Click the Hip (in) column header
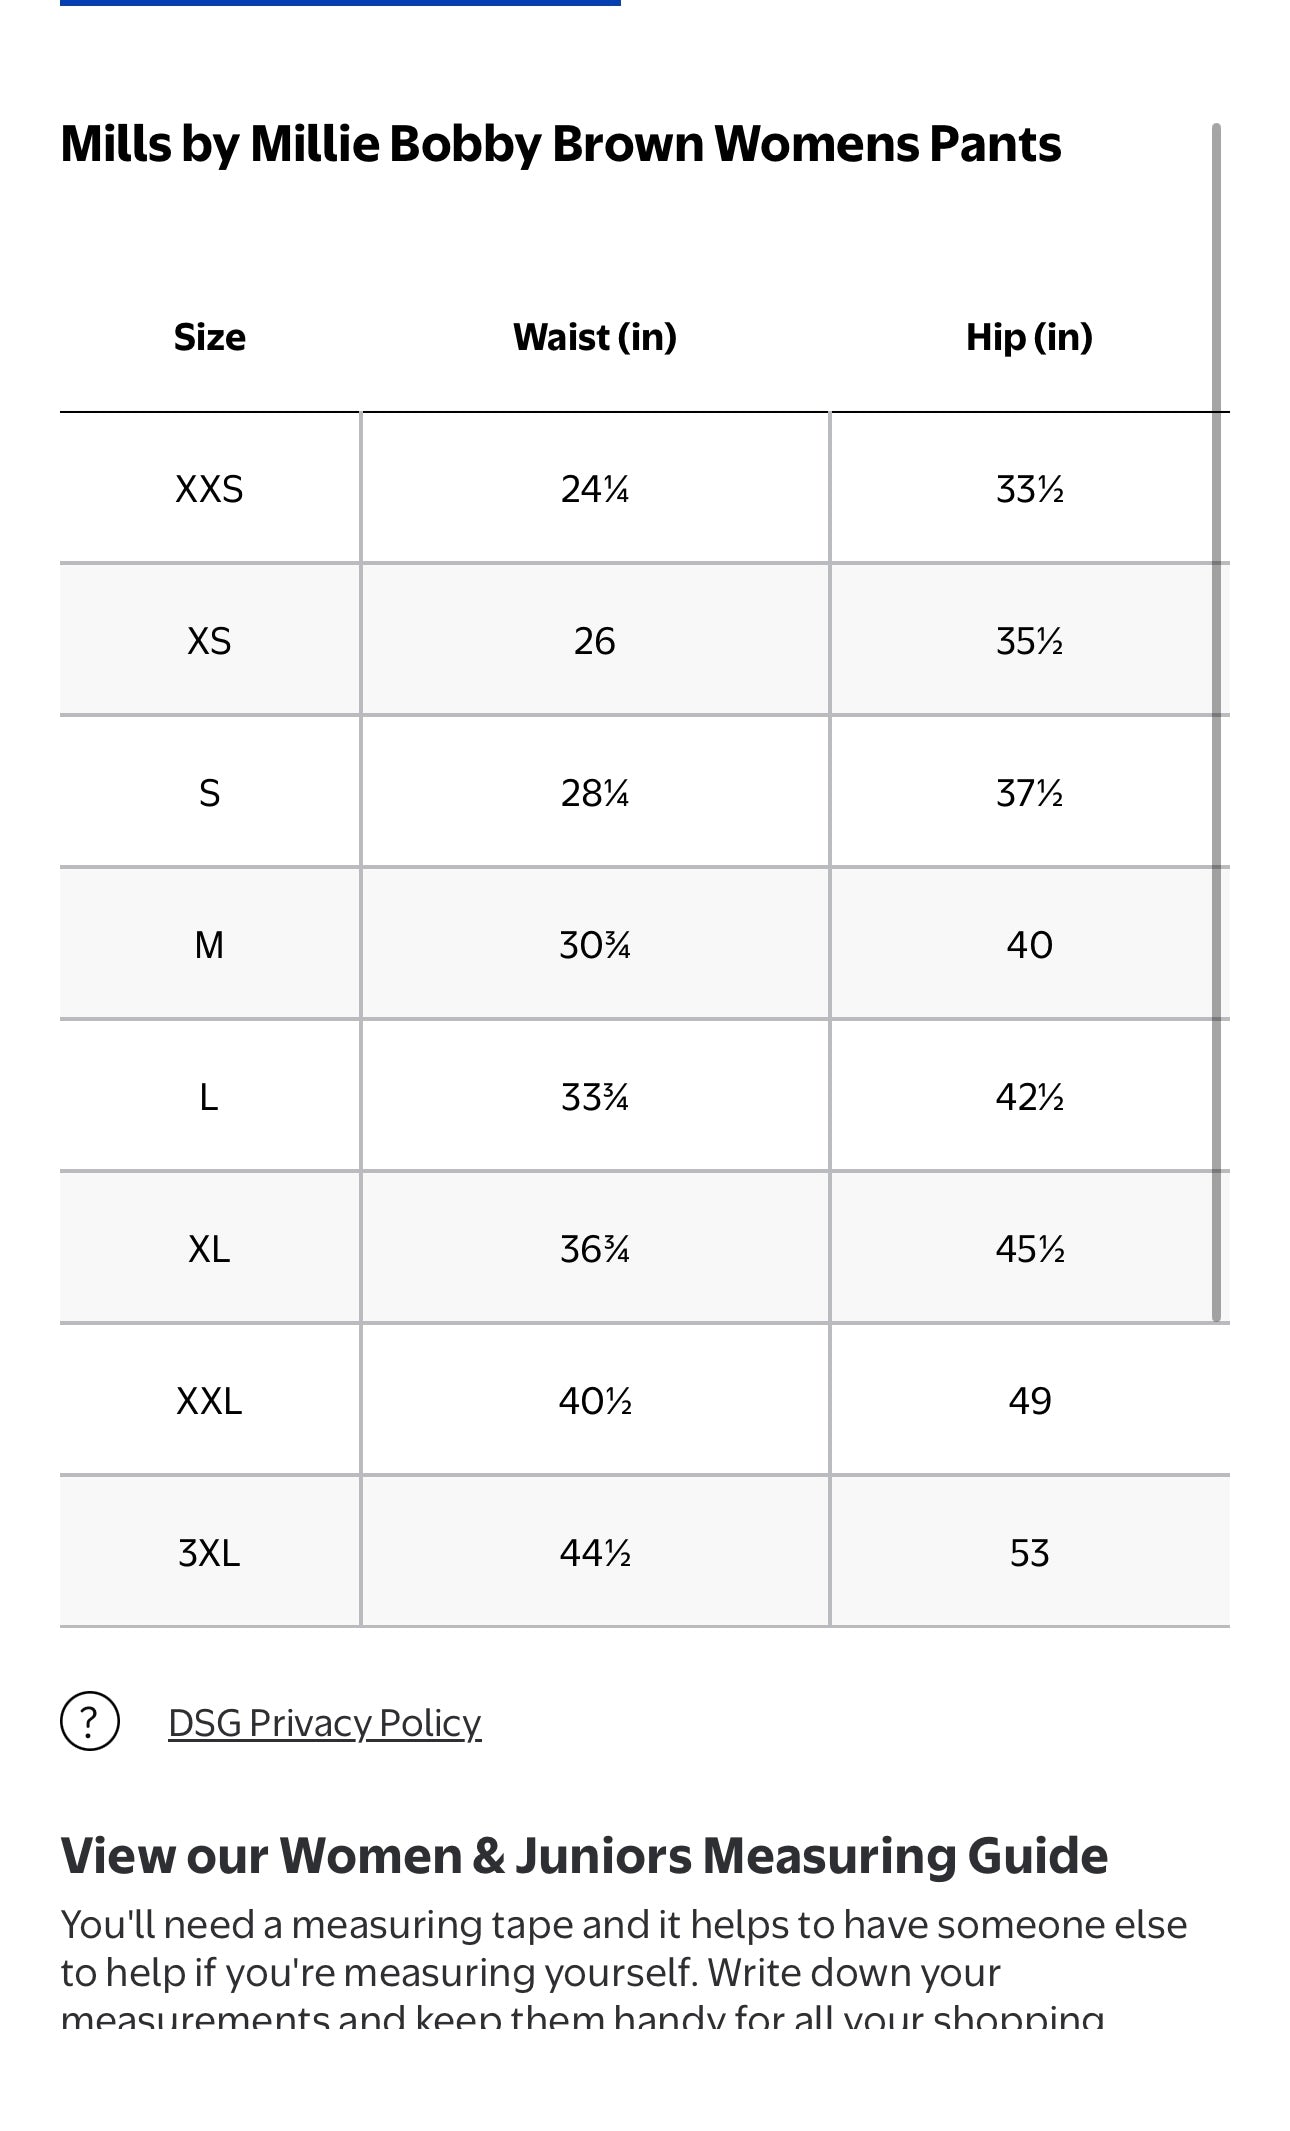This screenshot has width=1290, height=2131. coord(1029,337)
